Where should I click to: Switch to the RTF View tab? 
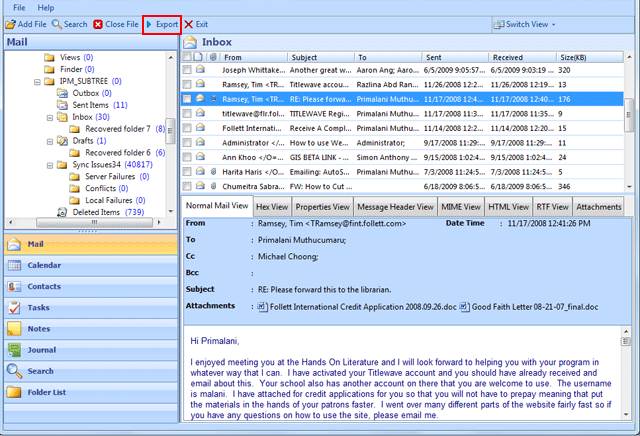pyautogui.click(x=552, y=207)
